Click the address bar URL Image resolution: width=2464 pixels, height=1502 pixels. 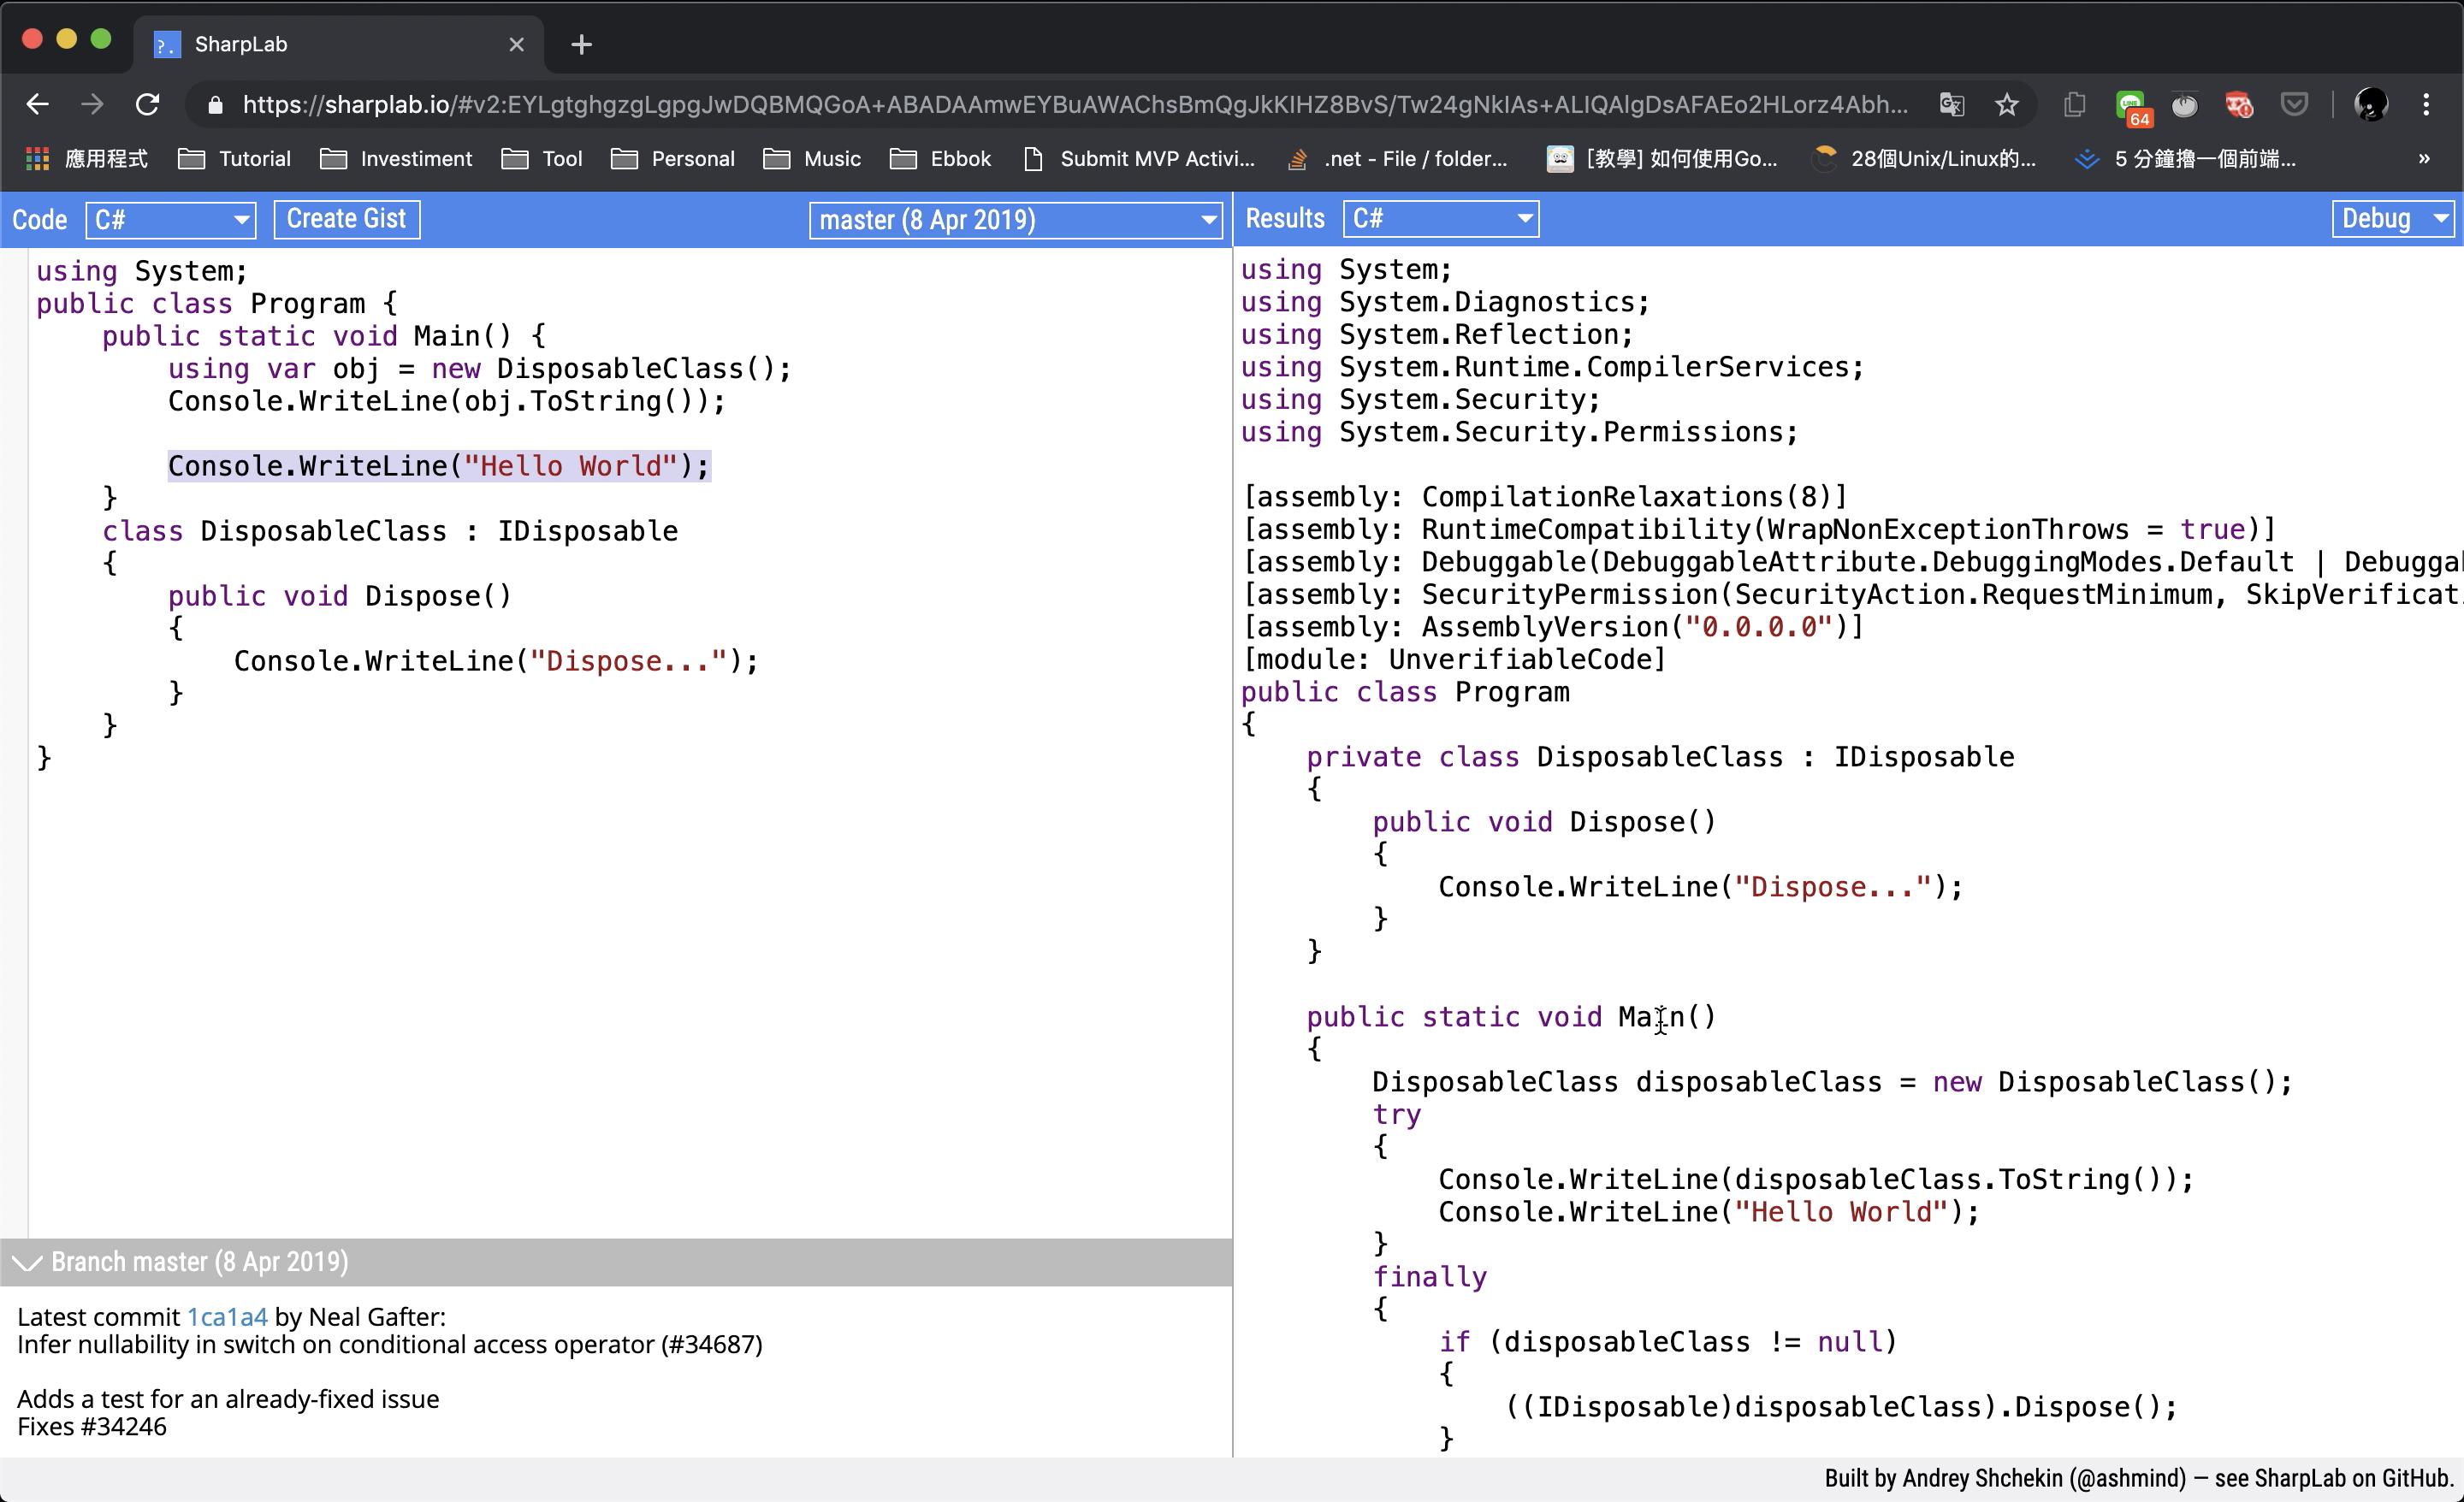(x=1075, y=104)
